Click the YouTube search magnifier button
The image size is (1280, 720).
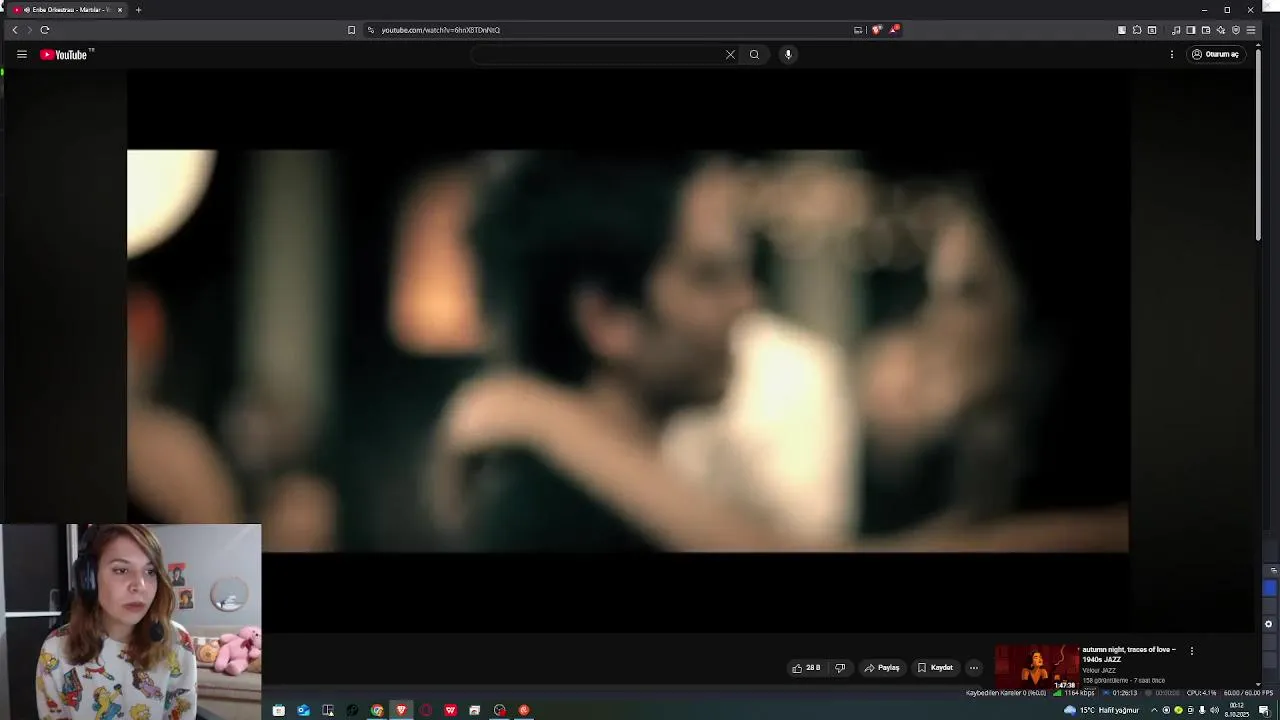754,55
